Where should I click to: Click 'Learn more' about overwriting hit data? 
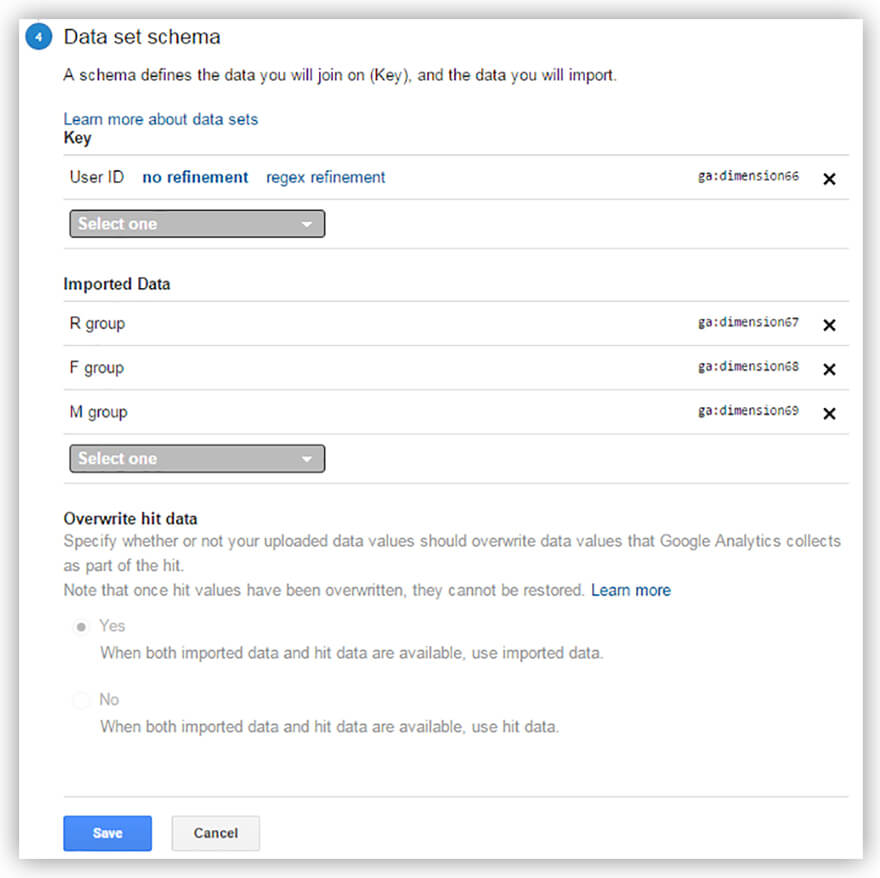pos(630,590)
